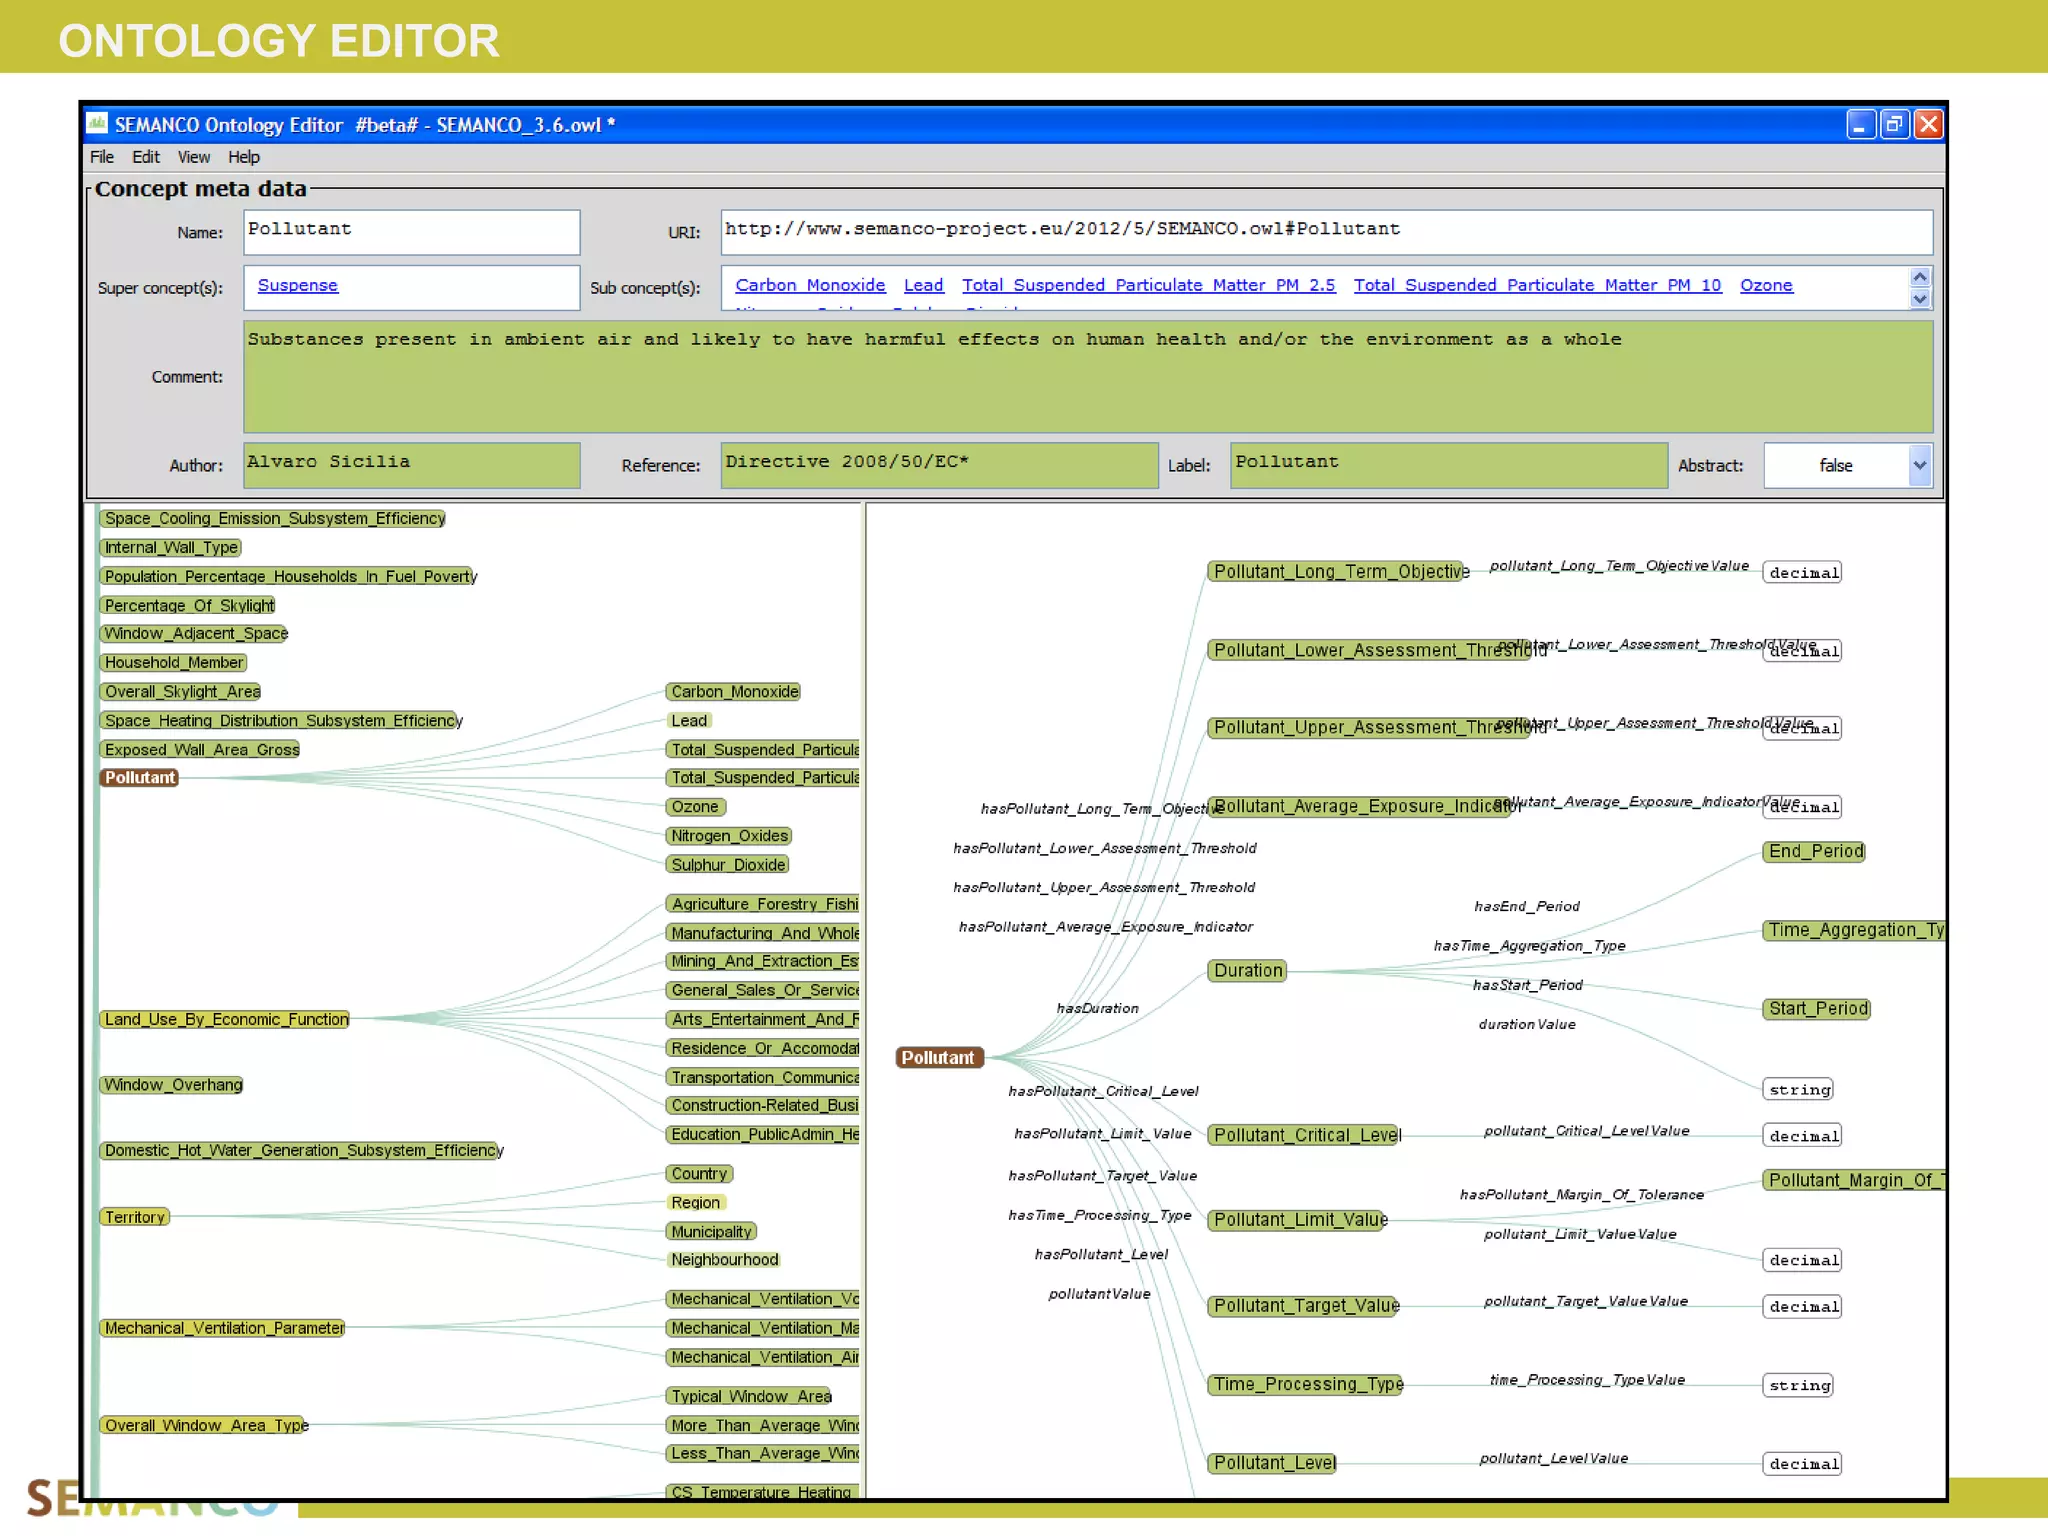Select the Ozone tree node
Screen dimensions: 2048x1536
(x=695, y=806)
